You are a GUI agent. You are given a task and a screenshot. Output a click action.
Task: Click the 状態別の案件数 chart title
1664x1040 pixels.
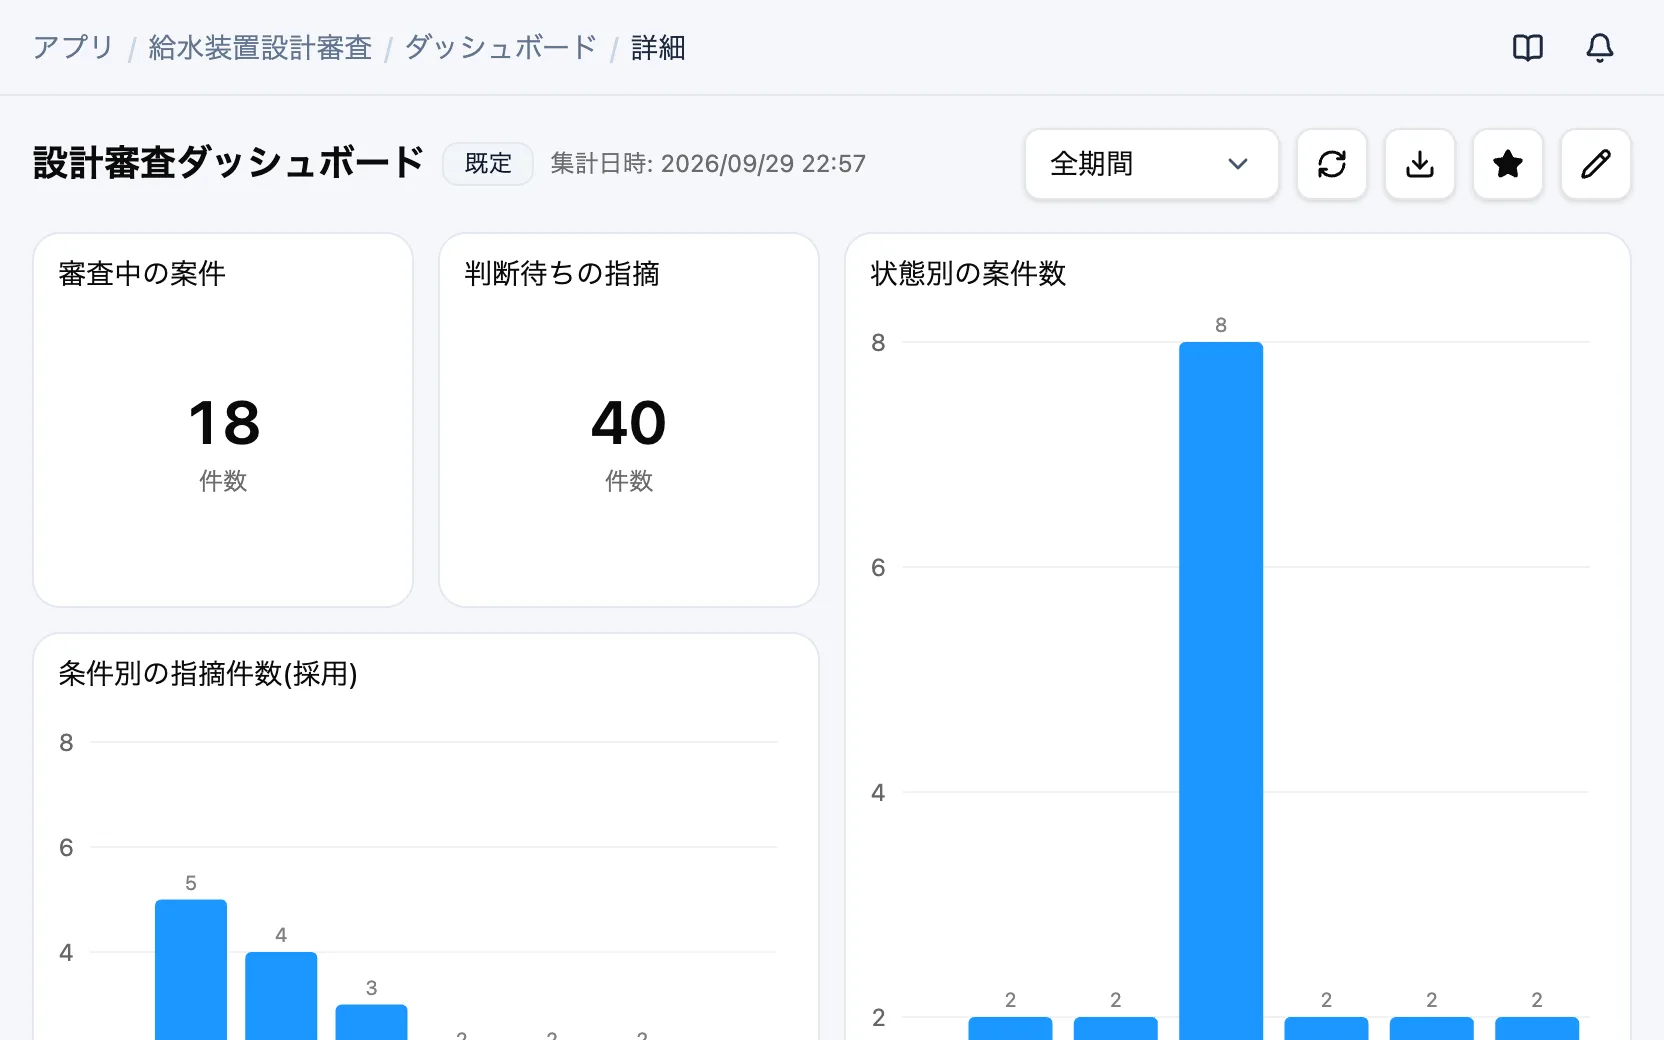tap(968, 273)
